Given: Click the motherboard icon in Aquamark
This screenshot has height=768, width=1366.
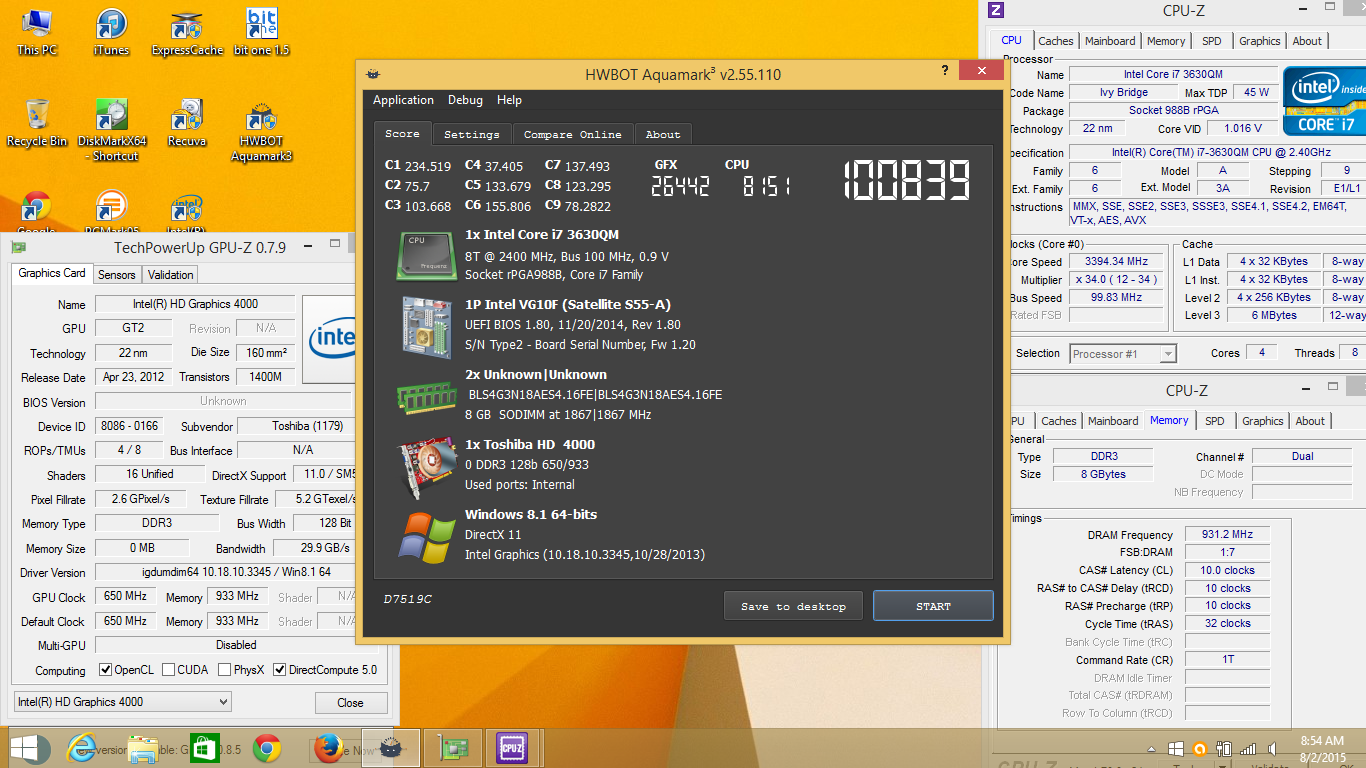Looking at the screenshot, I should tap(428, 328).
